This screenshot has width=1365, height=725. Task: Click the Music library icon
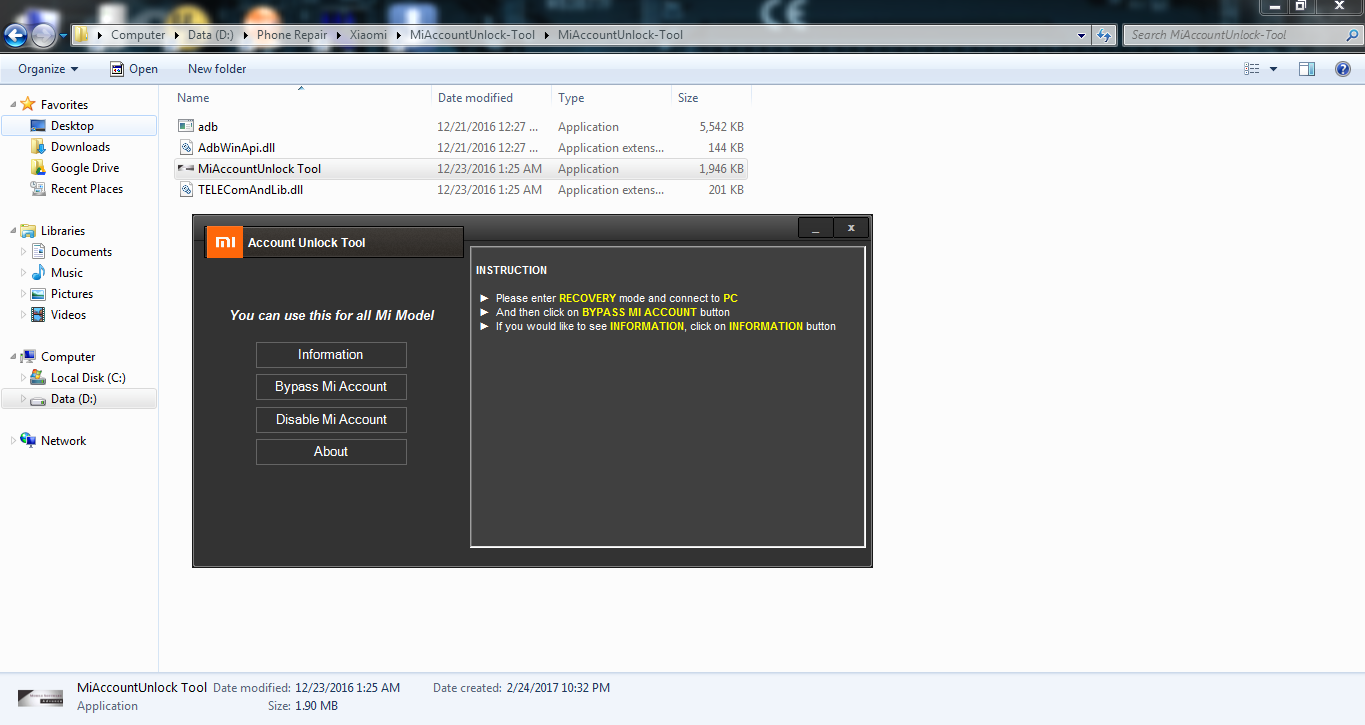coord(39,273)
